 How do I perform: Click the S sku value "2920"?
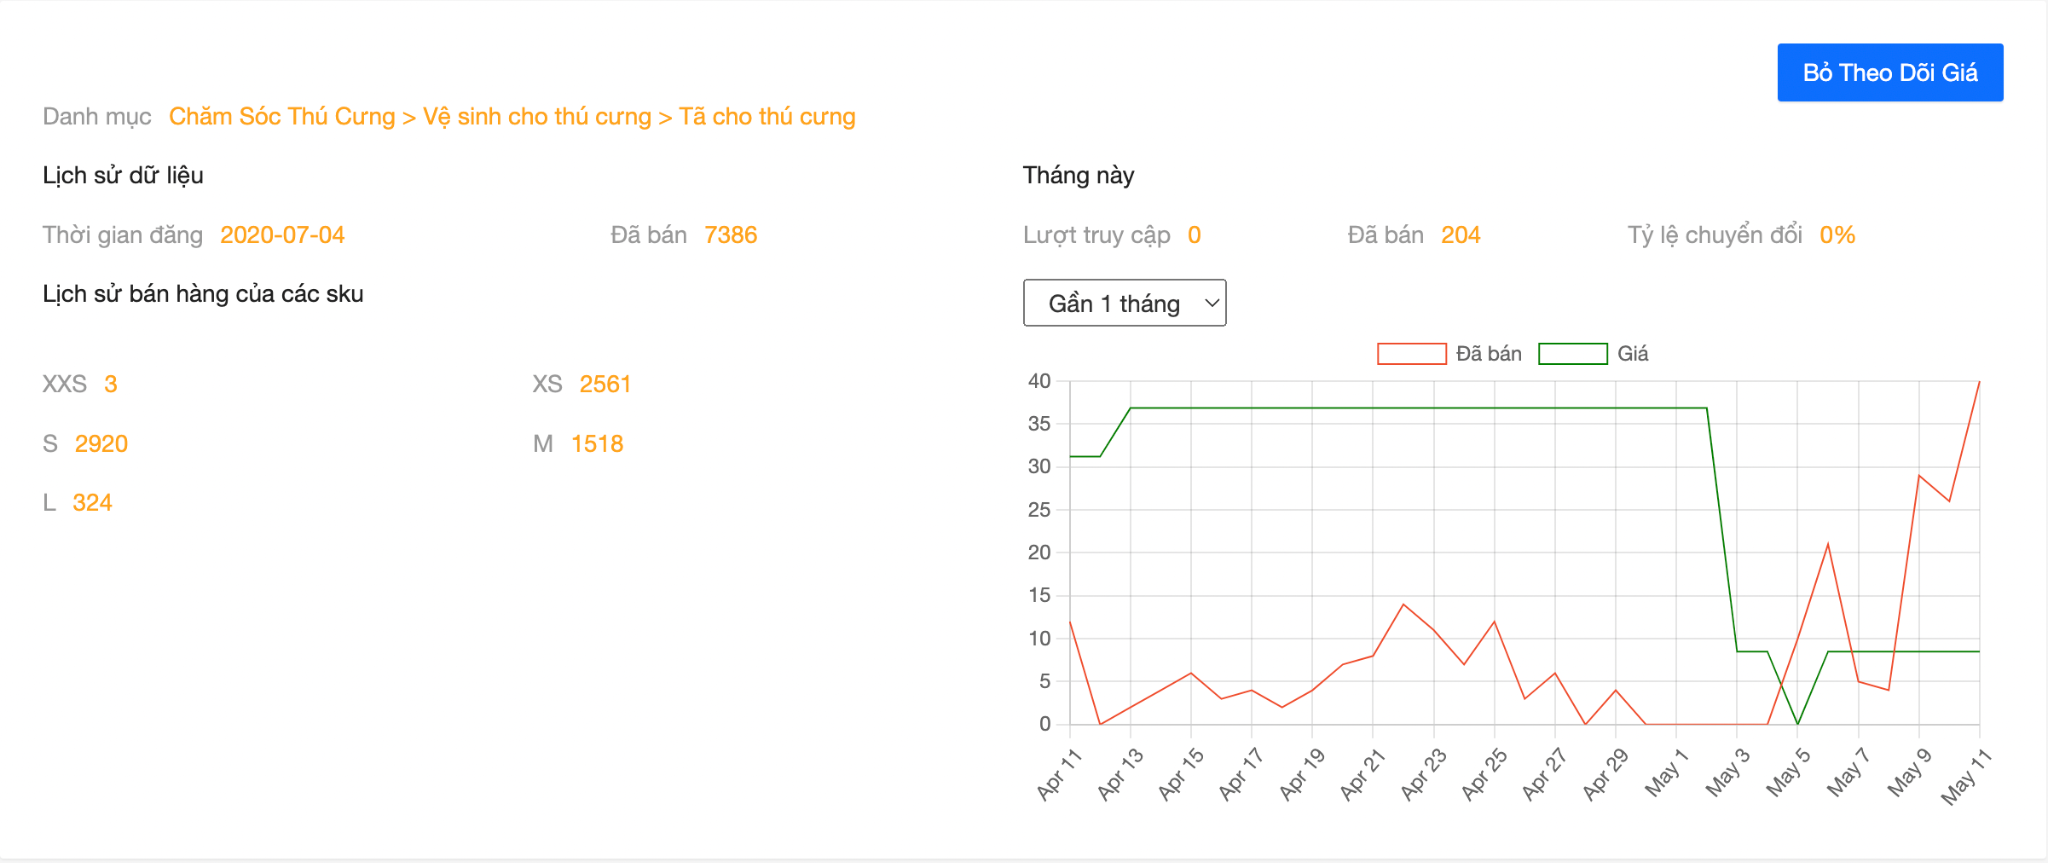pyautogui.click(x=101, y=443)
